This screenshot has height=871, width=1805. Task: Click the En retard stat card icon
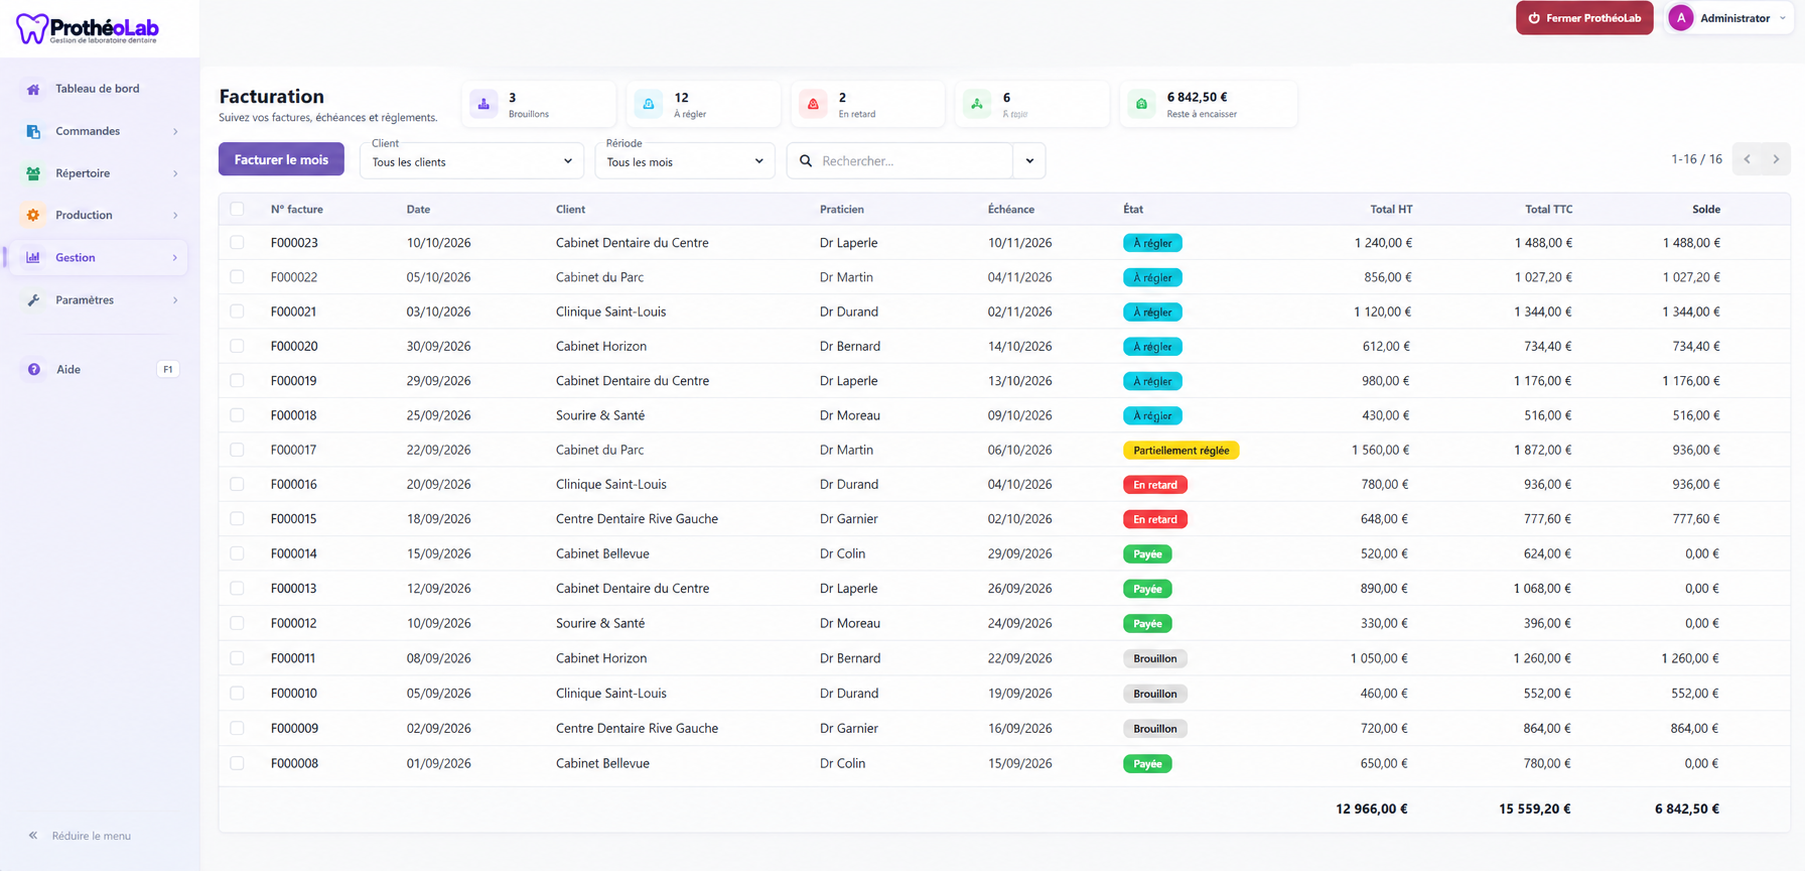[x=813, y=104]
